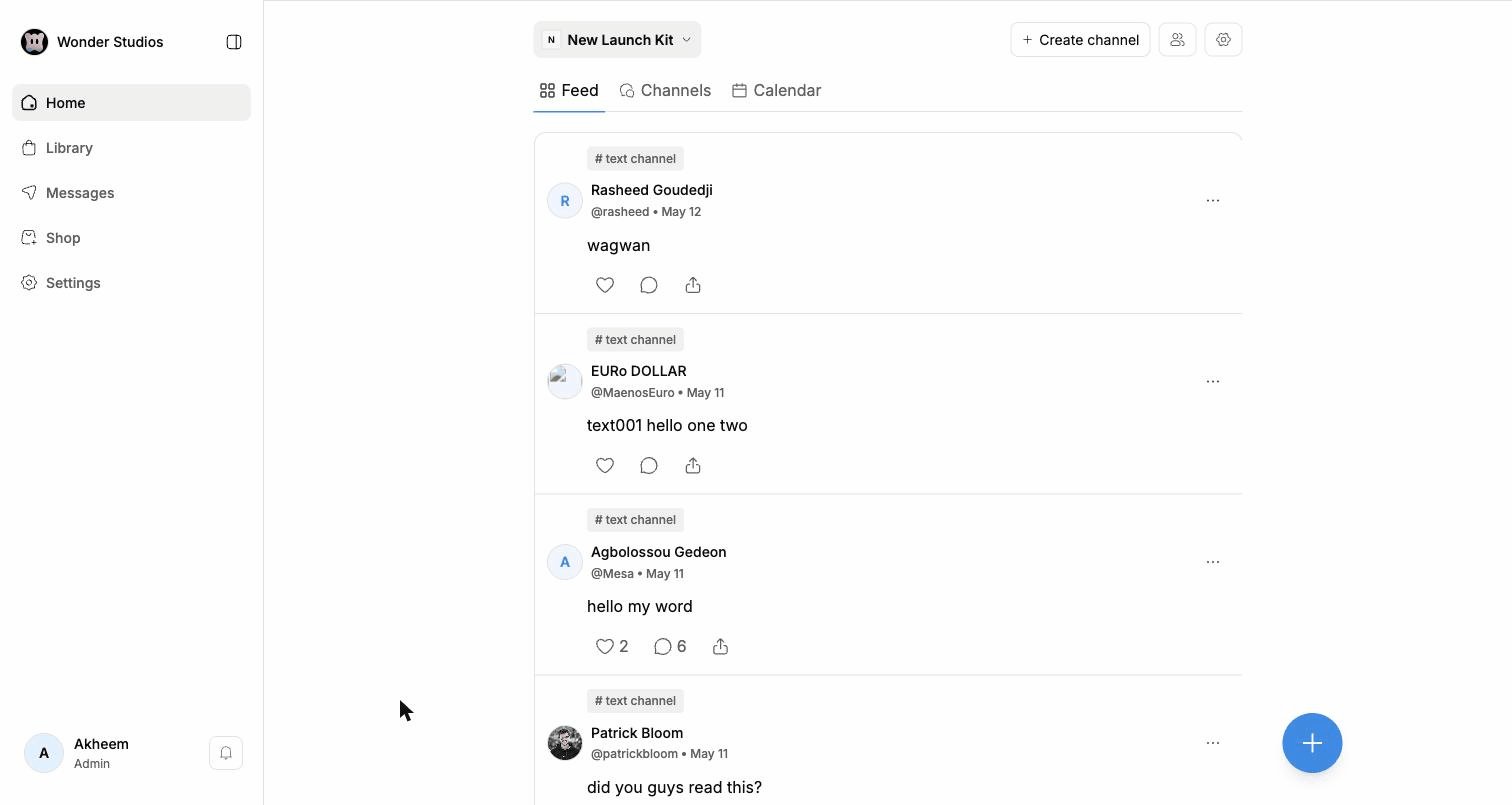Image resolution: width=1512 pixels, height=805 pixels.
Task: Open more options for Agbolossou Gedeon's post
Action: [x=1213, y=562]
